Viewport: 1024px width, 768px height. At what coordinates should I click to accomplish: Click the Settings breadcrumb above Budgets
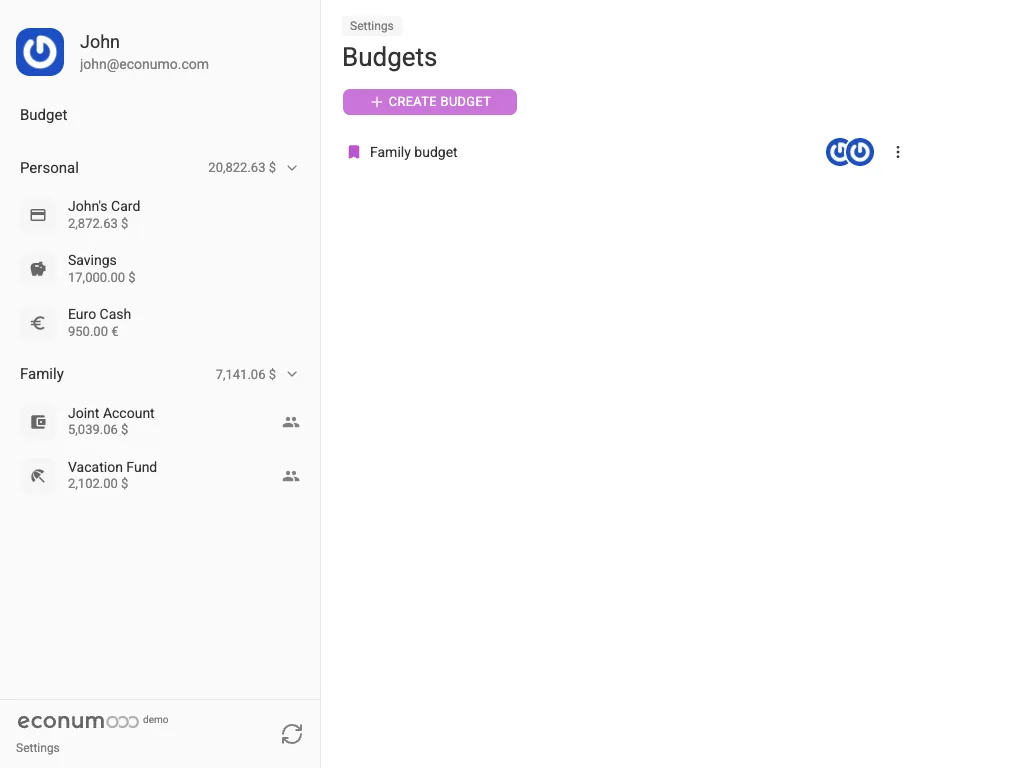tap(372, 26)
